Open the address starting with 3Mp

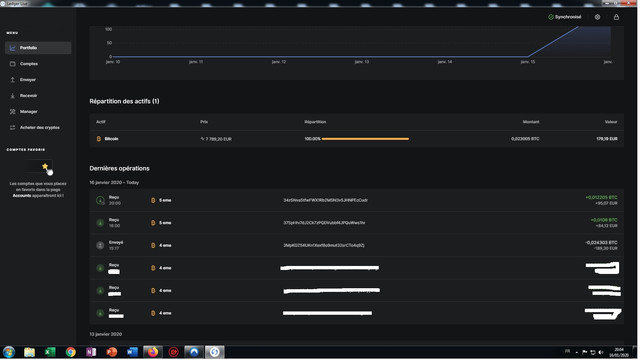324,245
